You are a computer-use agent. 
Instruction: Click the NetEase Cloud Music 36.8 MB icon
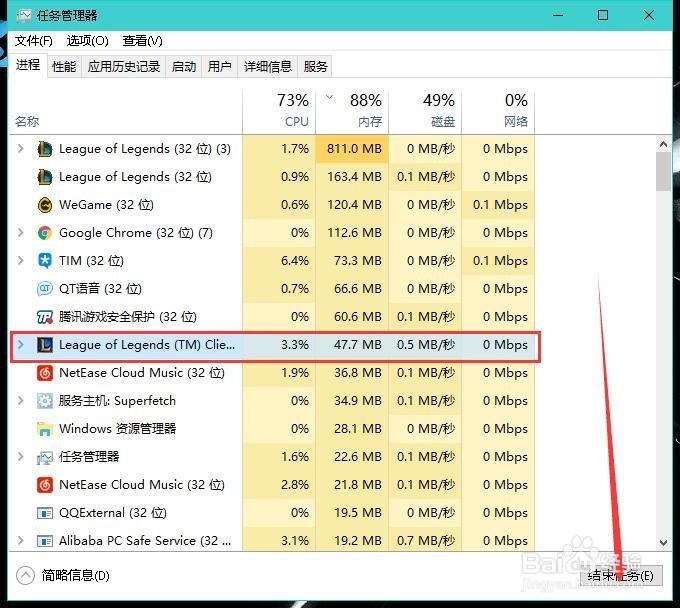click(45, 373)
